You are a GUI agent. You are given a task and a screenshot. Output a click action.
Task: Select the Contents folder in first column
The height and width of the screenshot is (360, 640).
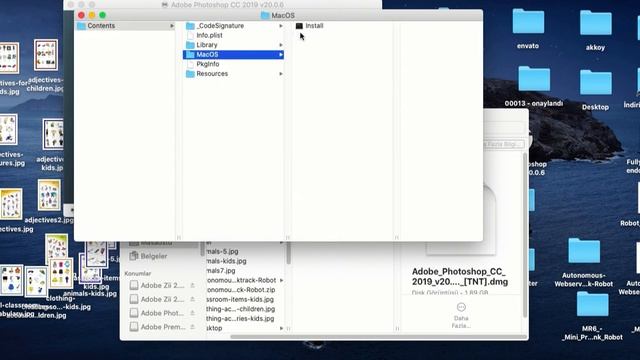point(125,26)
